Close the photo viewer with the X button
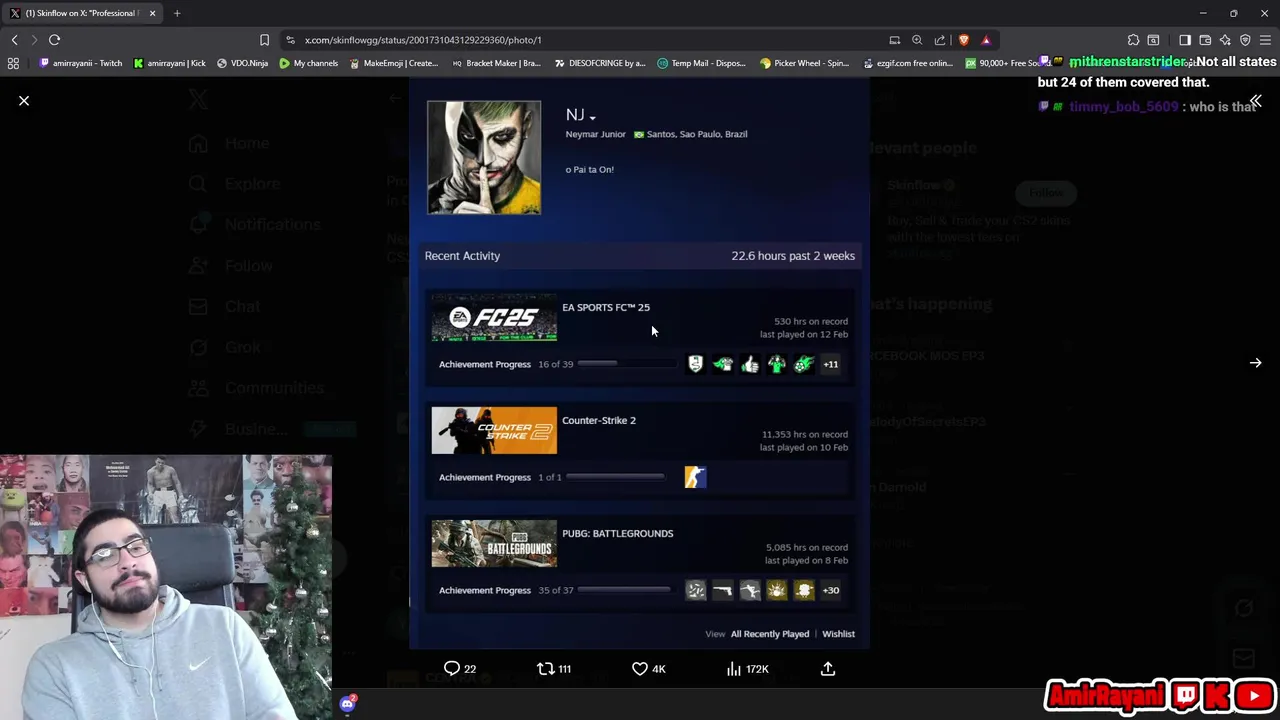The height and width of the screenshot is (720, 1280). point(24,101)
